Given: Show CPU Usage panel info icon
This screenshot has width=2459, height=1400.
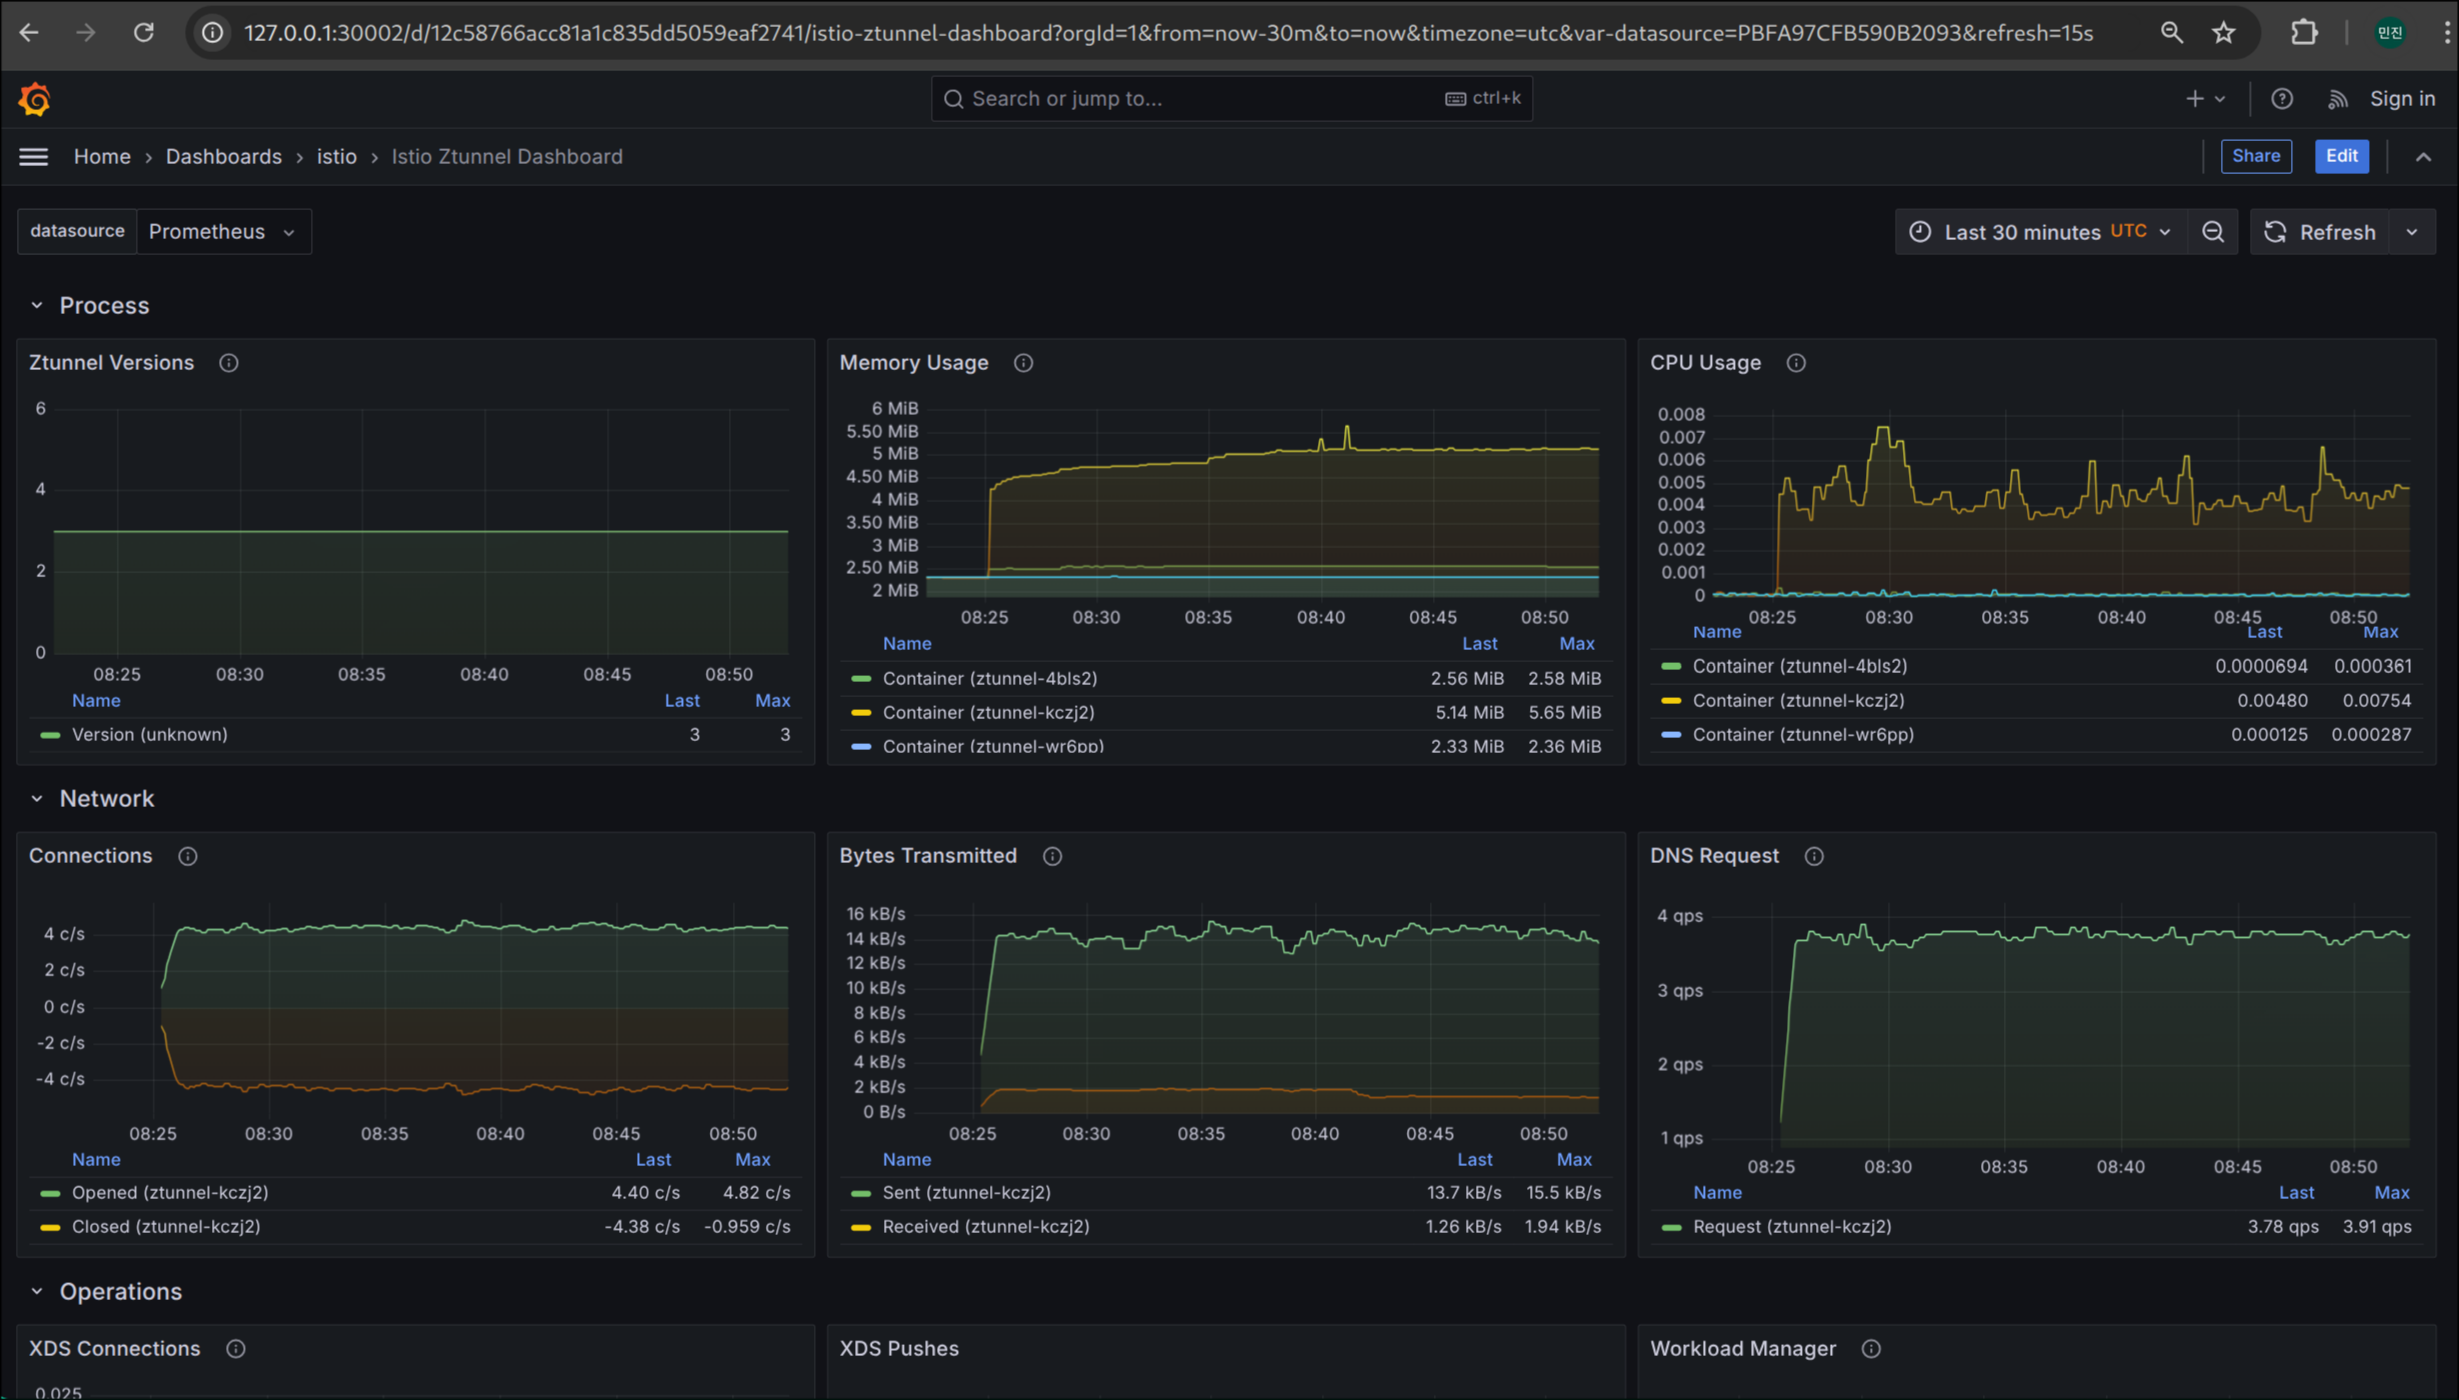Looking at the screenshot, I should (1796, 363).
